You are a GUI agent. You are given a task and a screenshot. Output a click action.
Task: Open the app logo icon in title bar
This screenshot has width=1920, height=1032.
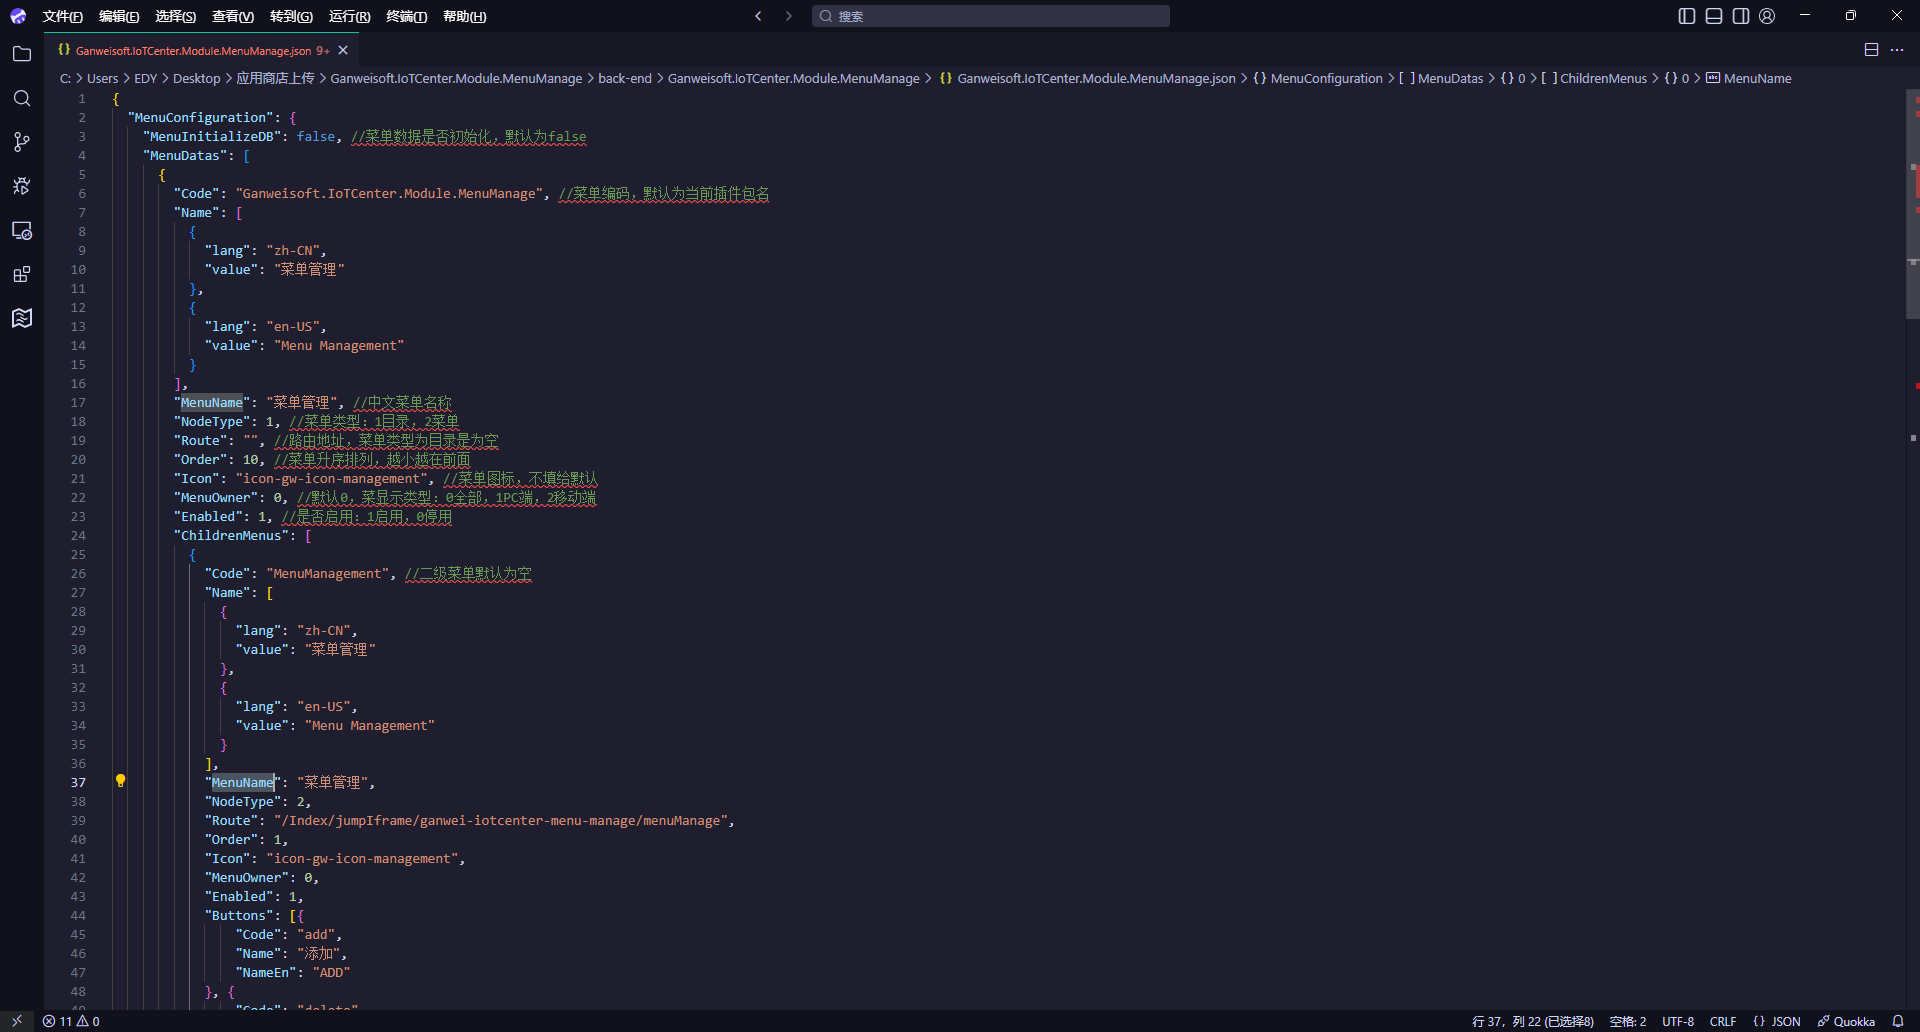tap(18, 16)
